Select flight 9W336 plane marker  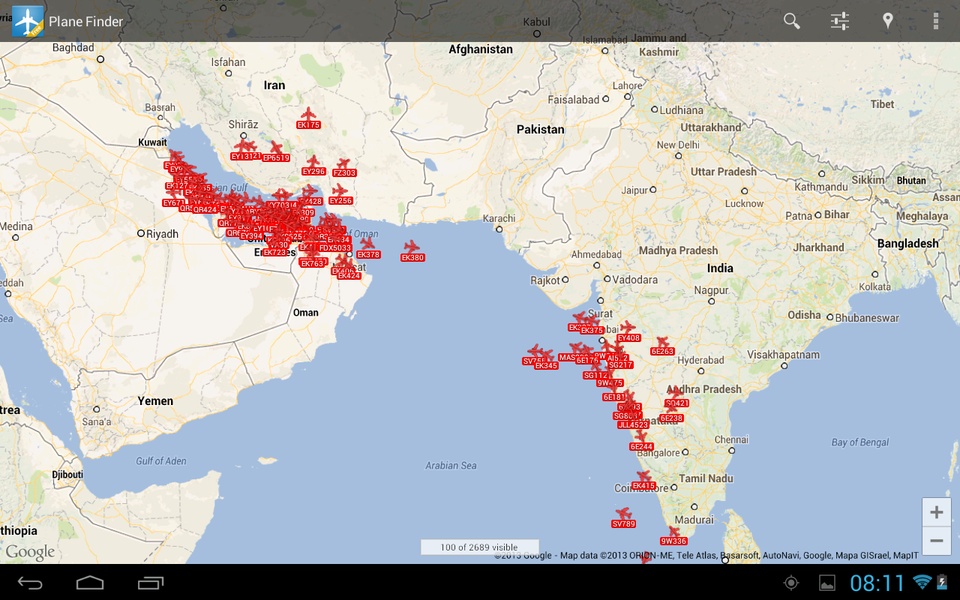click(x=673, y=531)
